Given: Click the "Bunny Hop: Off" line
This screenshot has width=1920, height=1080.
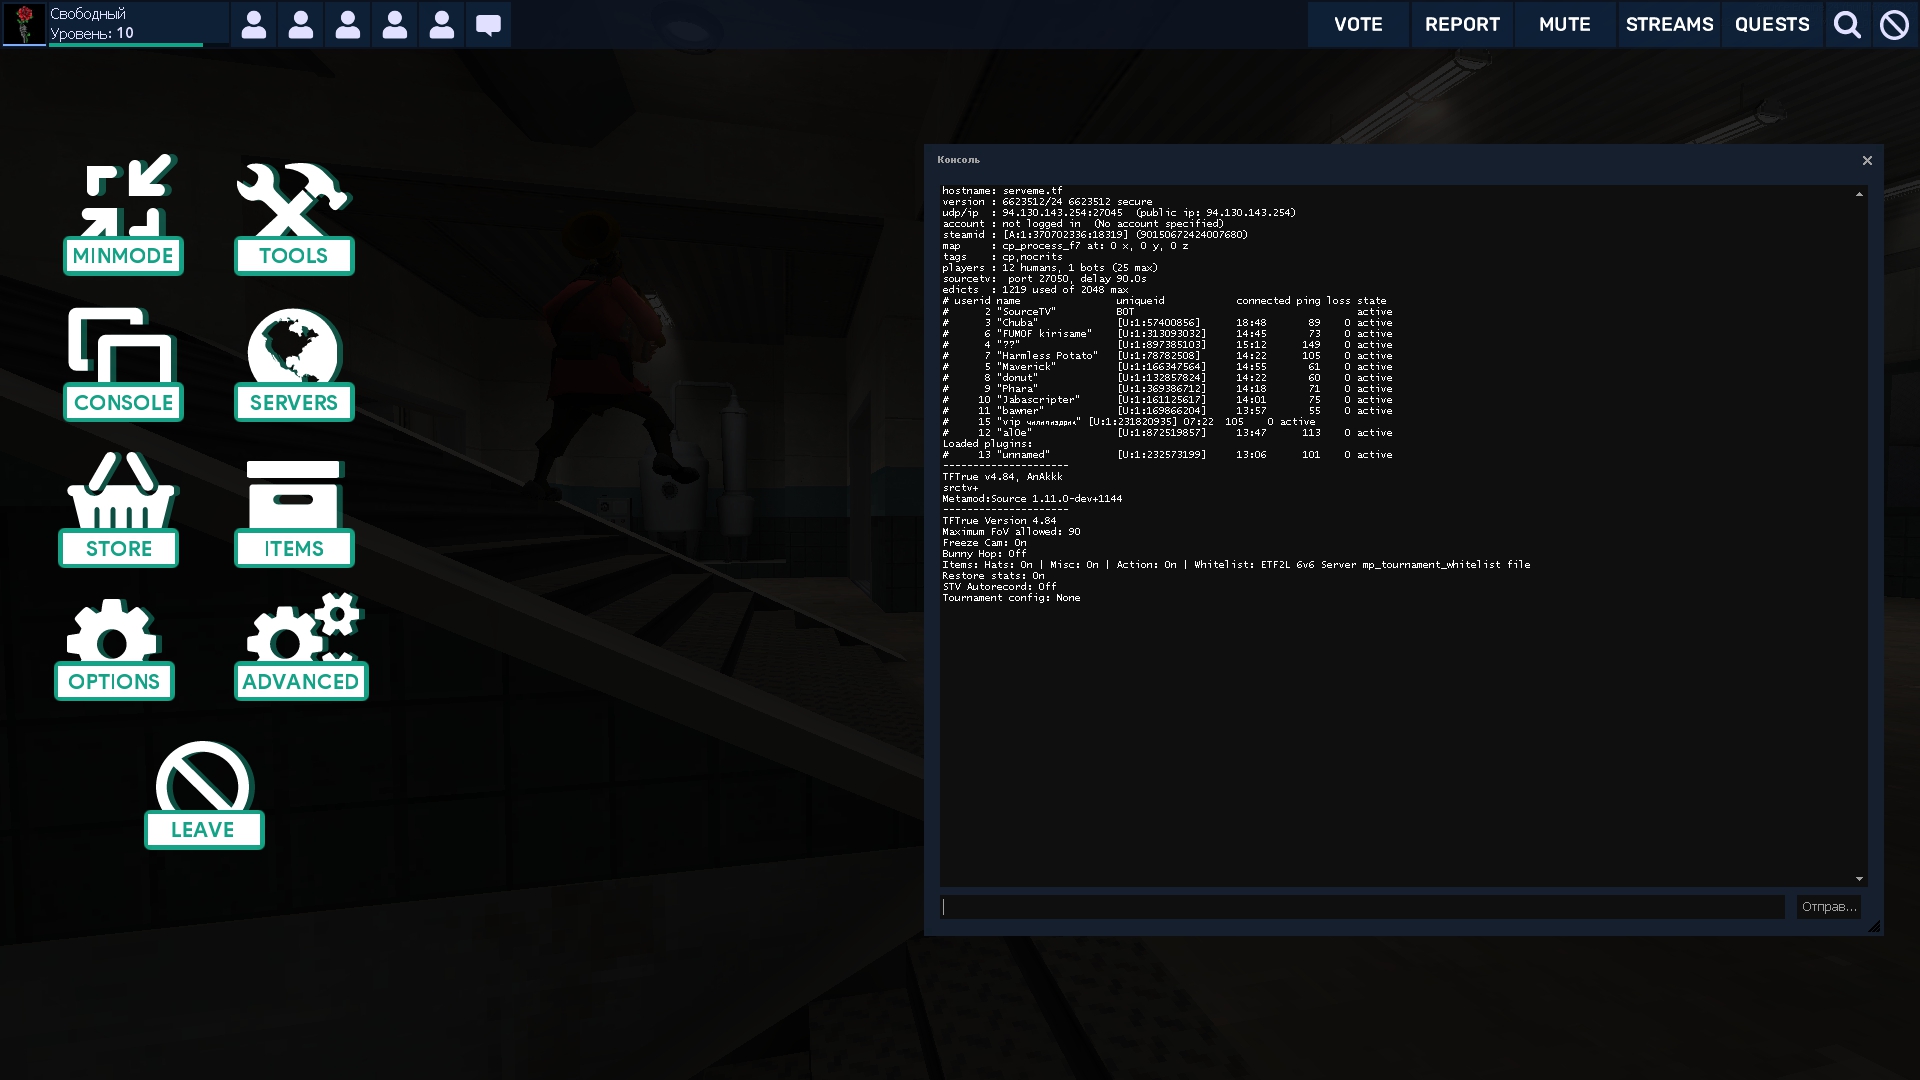Looking at the screenshot, I should click(x=984, y=553).
